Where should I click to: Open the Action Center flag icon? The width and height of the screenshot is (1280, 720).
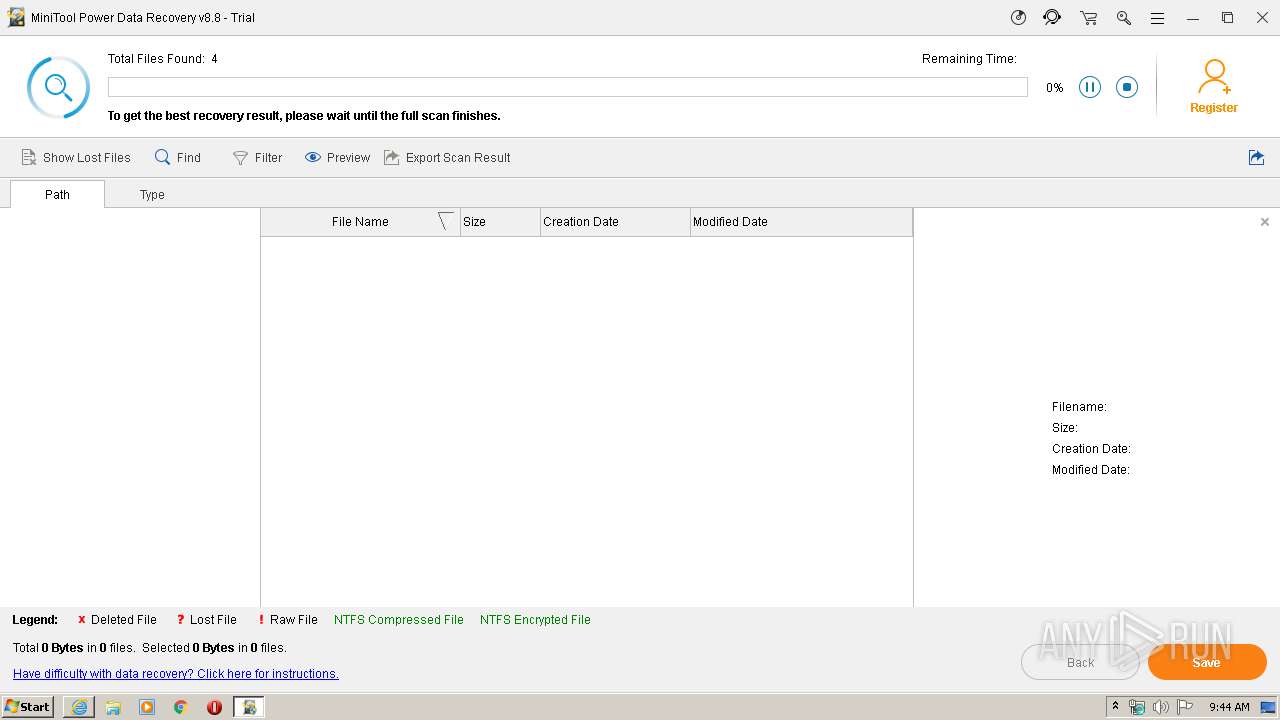pos(1185,707)
